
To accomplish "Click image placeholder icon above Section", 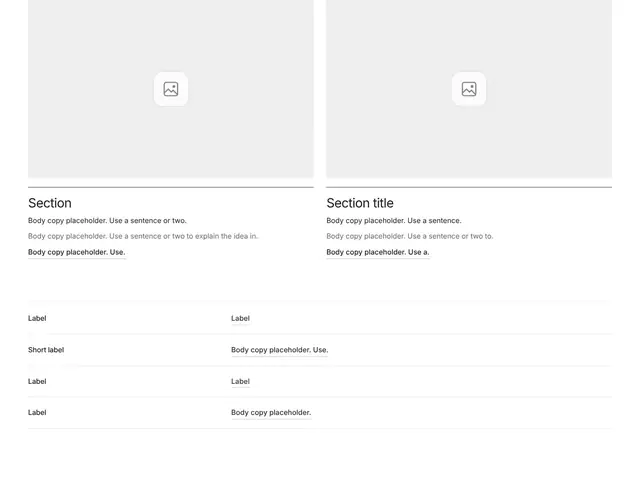I will pyautogui.click(x=171, y=89).
